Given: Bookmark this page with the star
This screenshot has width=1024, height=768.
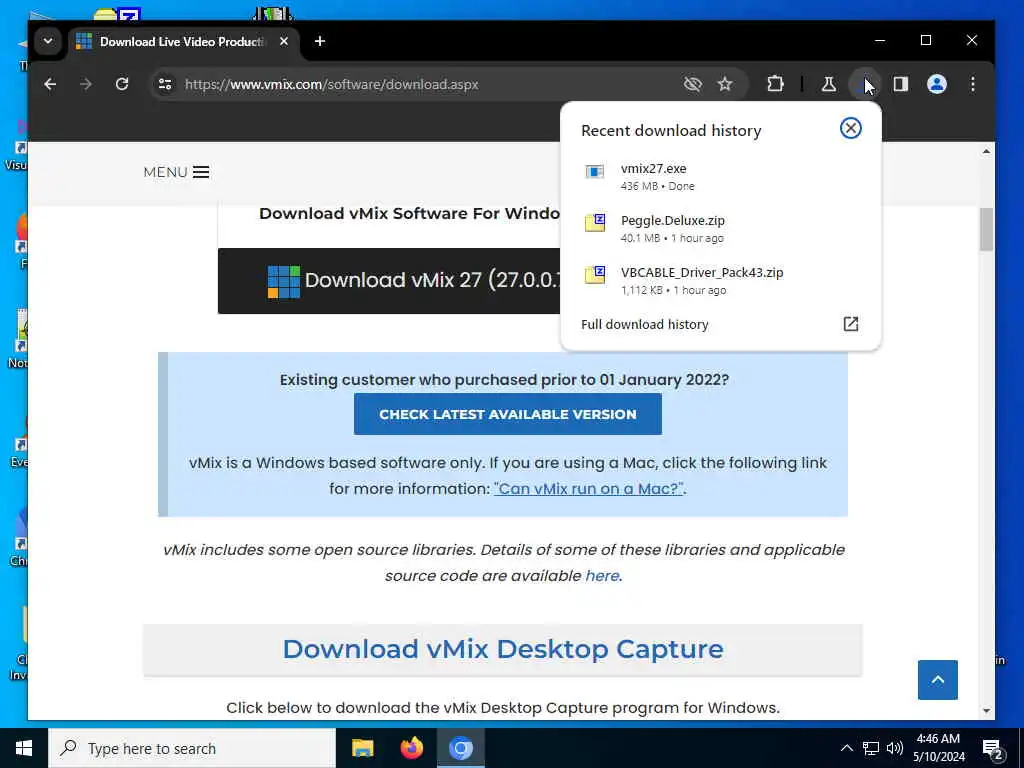Looking at the screenshot, I should (725, 84).
